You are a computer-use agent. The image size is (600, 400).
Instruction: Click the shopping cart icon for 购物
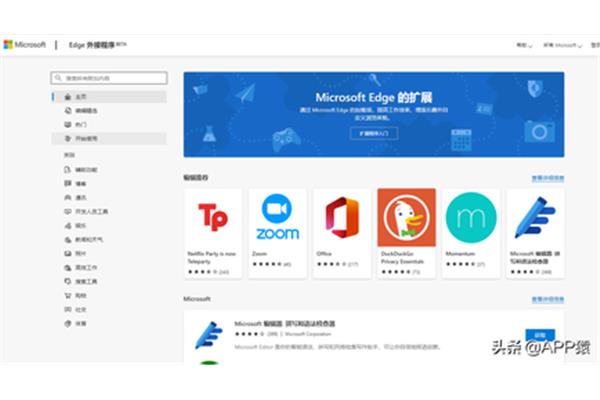[x=68, y=296]
